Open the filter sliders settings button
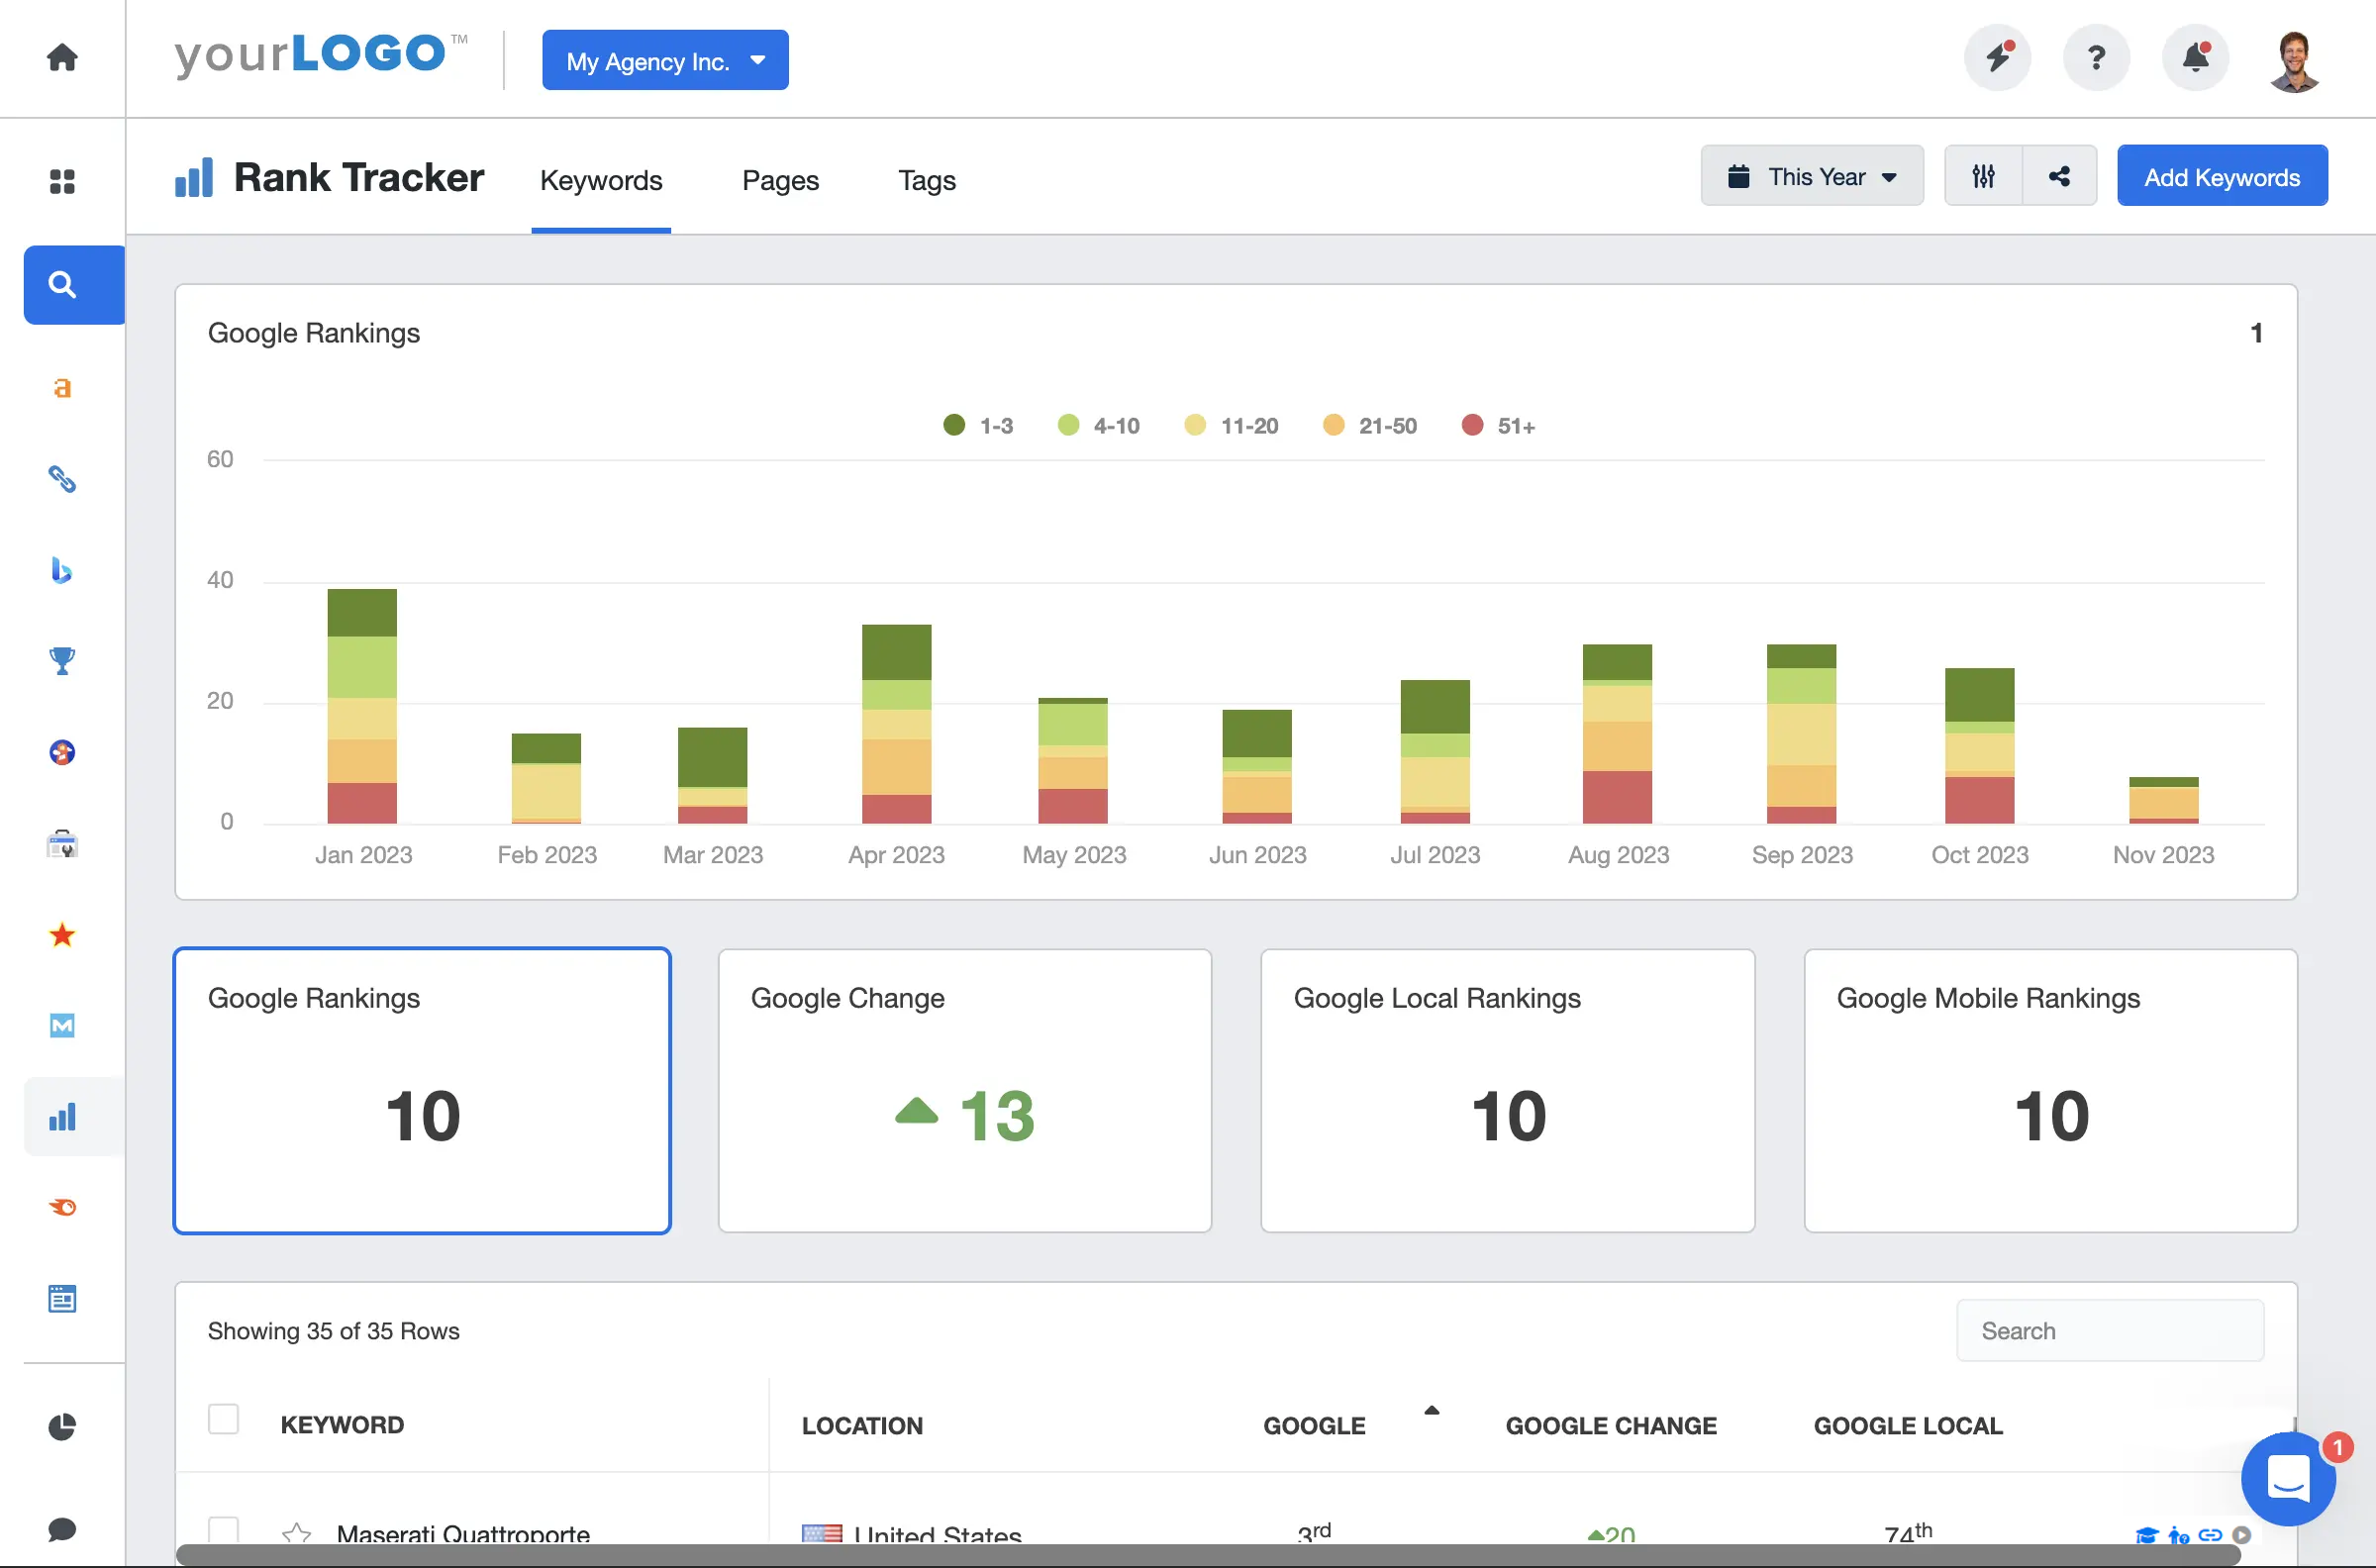The image size is (2376, 1568). 1984,176
